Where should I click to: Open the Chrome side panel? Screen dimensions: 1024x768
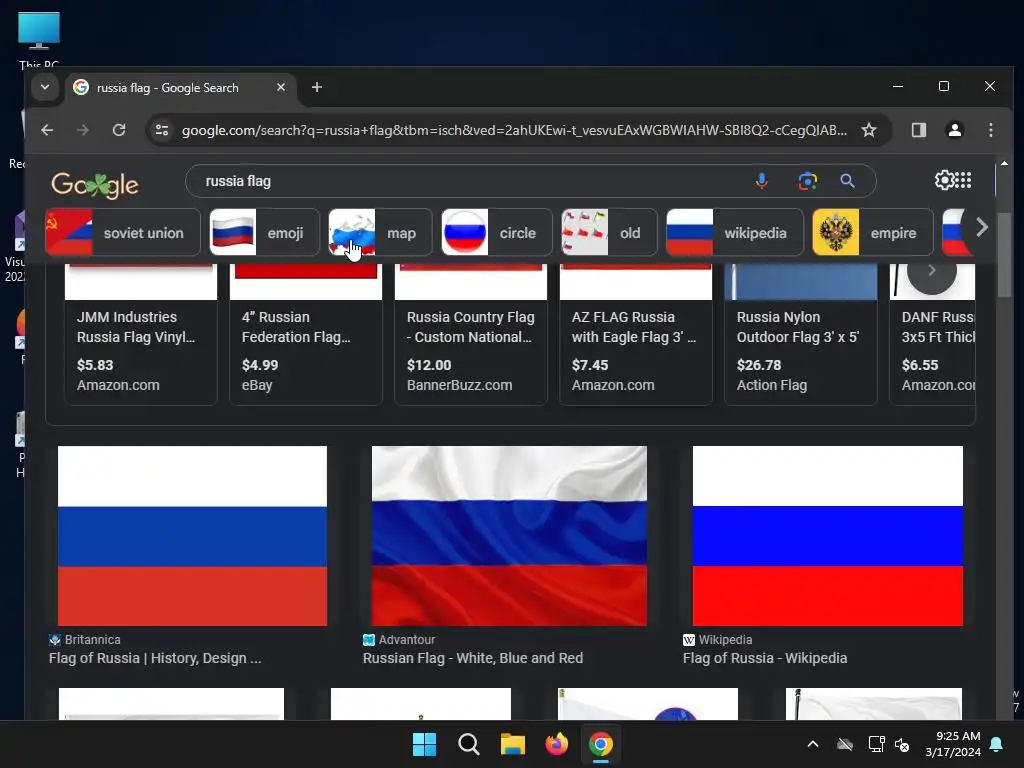[x=919, y=130]
